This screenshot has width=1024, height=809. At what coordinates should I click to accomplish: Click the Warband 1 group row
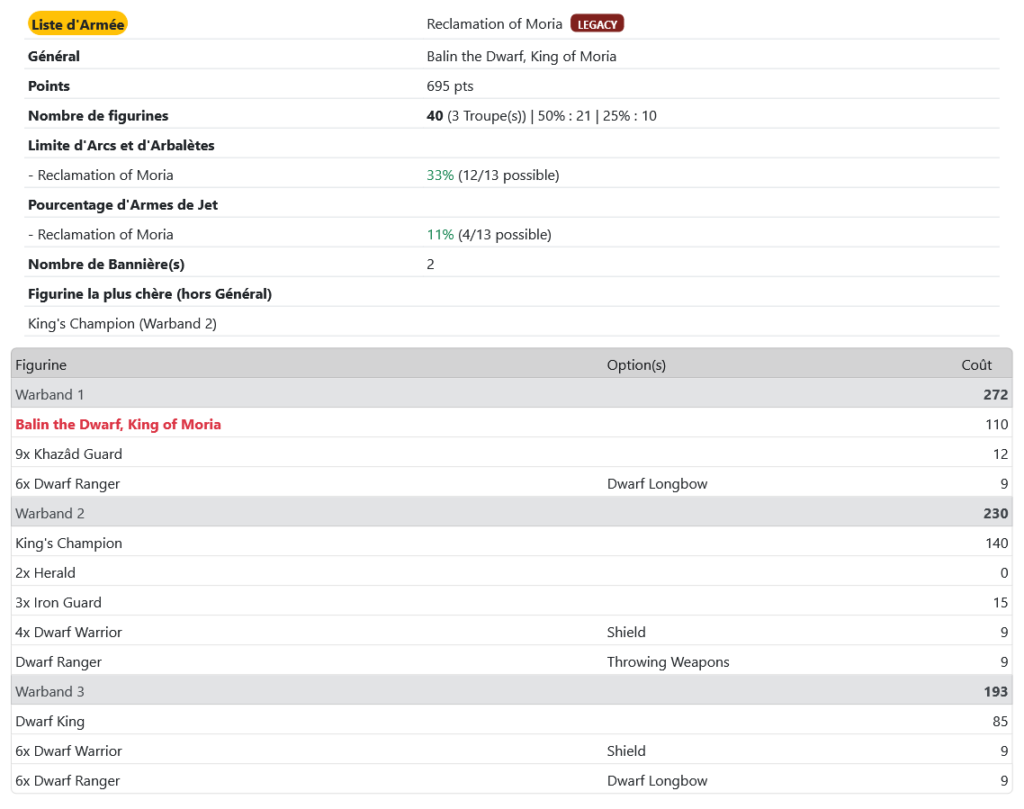click(x=511, y=394)
